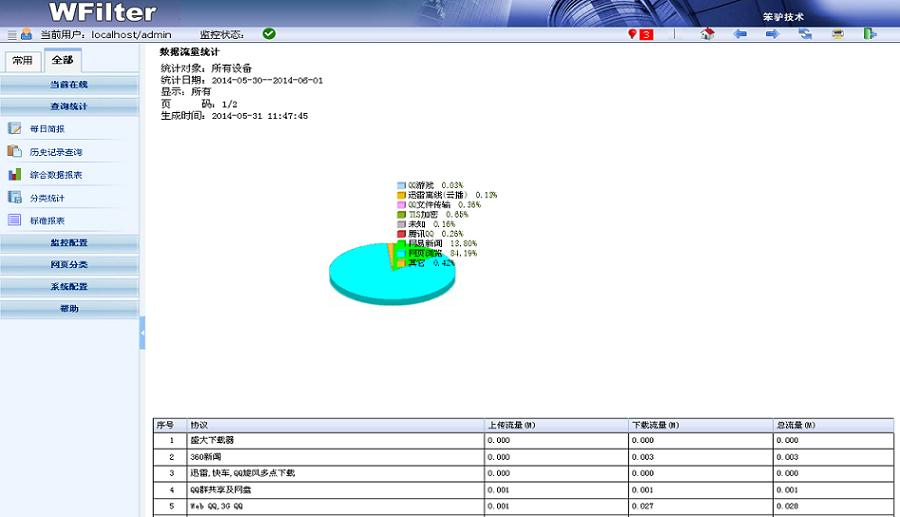Expand the 监控配置 section
The image size is (900, 517).
(x=69, y=243)
